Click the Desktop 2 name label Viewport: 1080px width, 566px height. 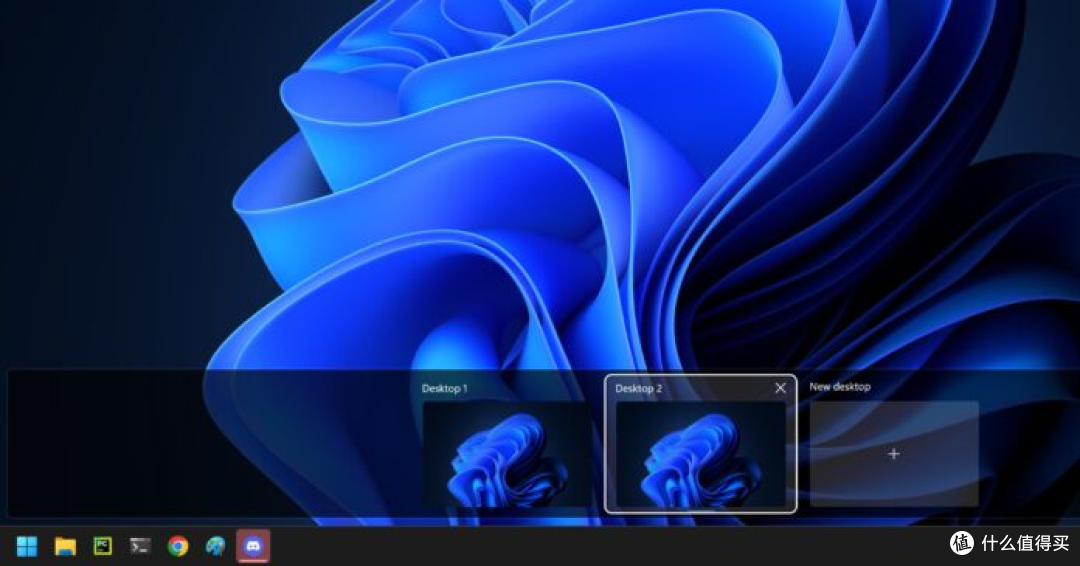tap(638, 388)
